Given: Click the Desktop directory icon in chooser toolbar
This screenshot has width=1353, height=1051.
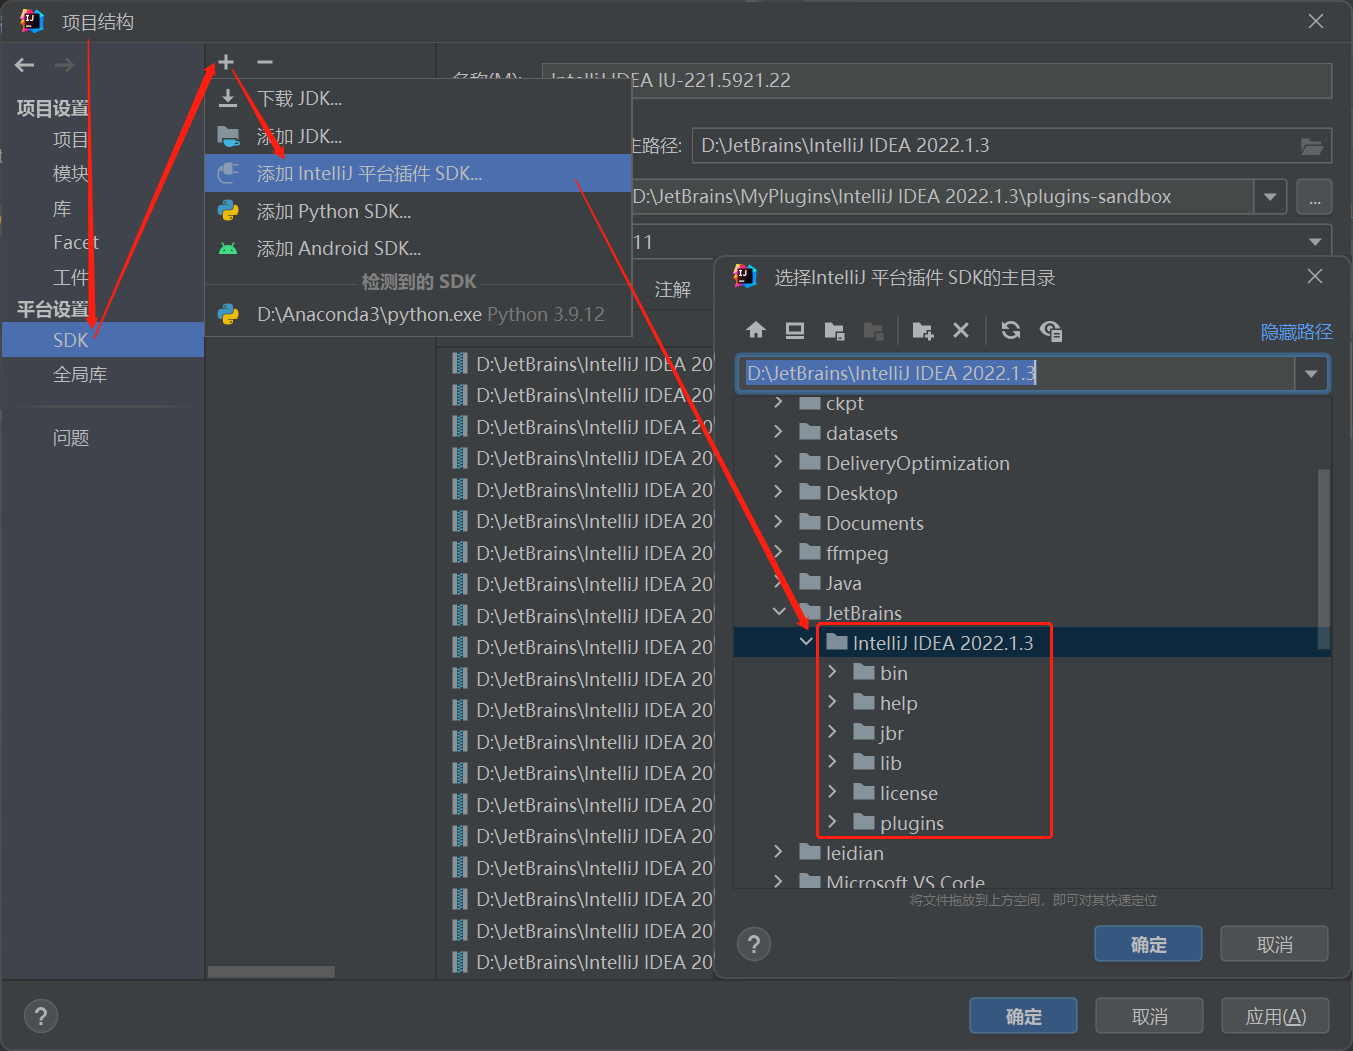Looking at the screenshot, I should (795, 330).
